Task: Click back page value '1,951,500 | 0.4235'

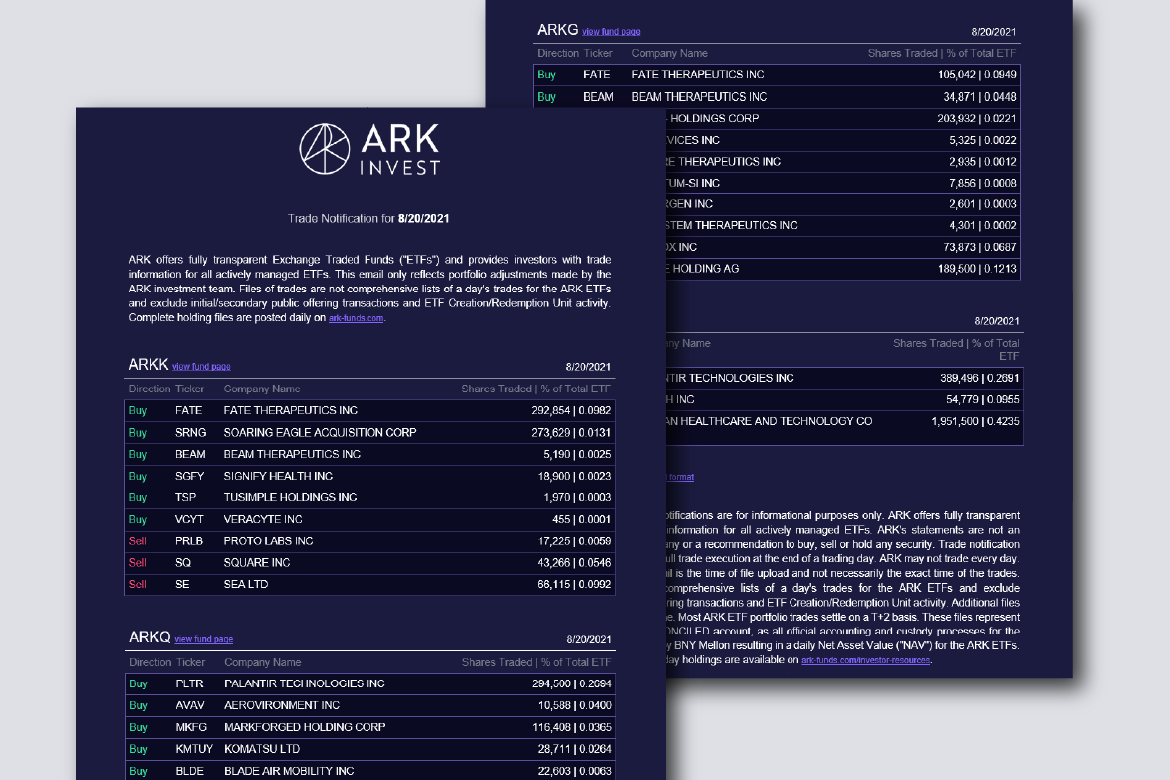Action: pos(975,422)
